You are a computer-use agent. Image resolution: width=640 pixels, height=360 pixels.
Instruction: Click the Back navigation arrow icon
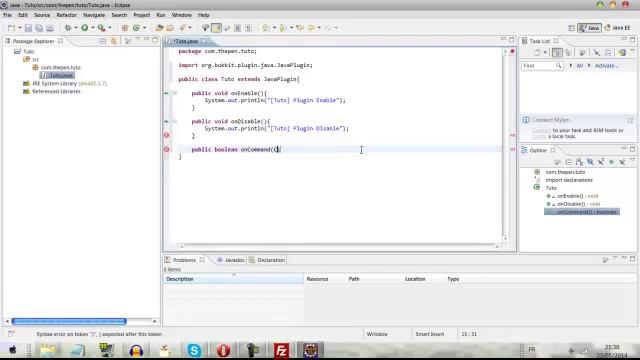coord(311,28)
